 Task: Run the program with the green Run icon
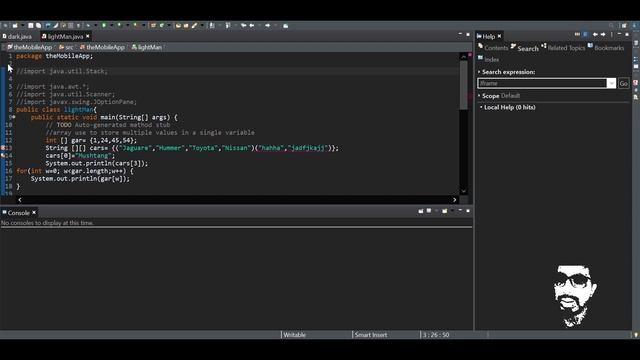[104, 25]
